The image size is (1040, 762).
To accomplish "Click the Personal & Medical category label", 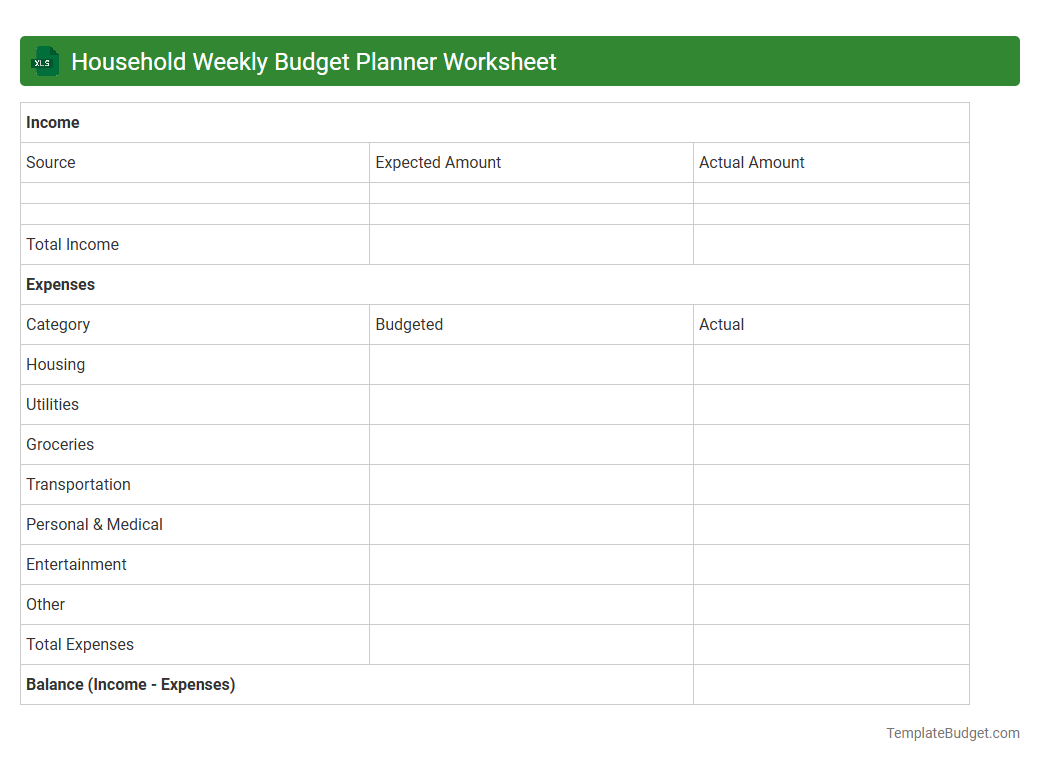I will (94, 524).
